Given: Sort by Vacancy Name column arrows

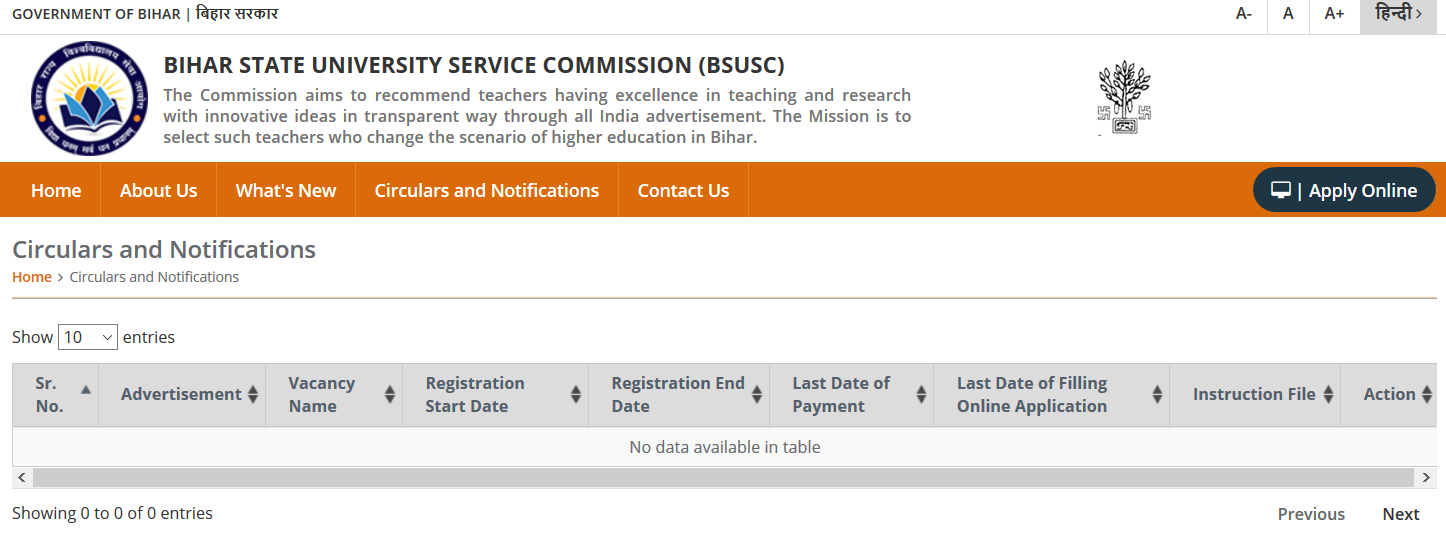Looking at the screenshot, I should coord(390,395).
